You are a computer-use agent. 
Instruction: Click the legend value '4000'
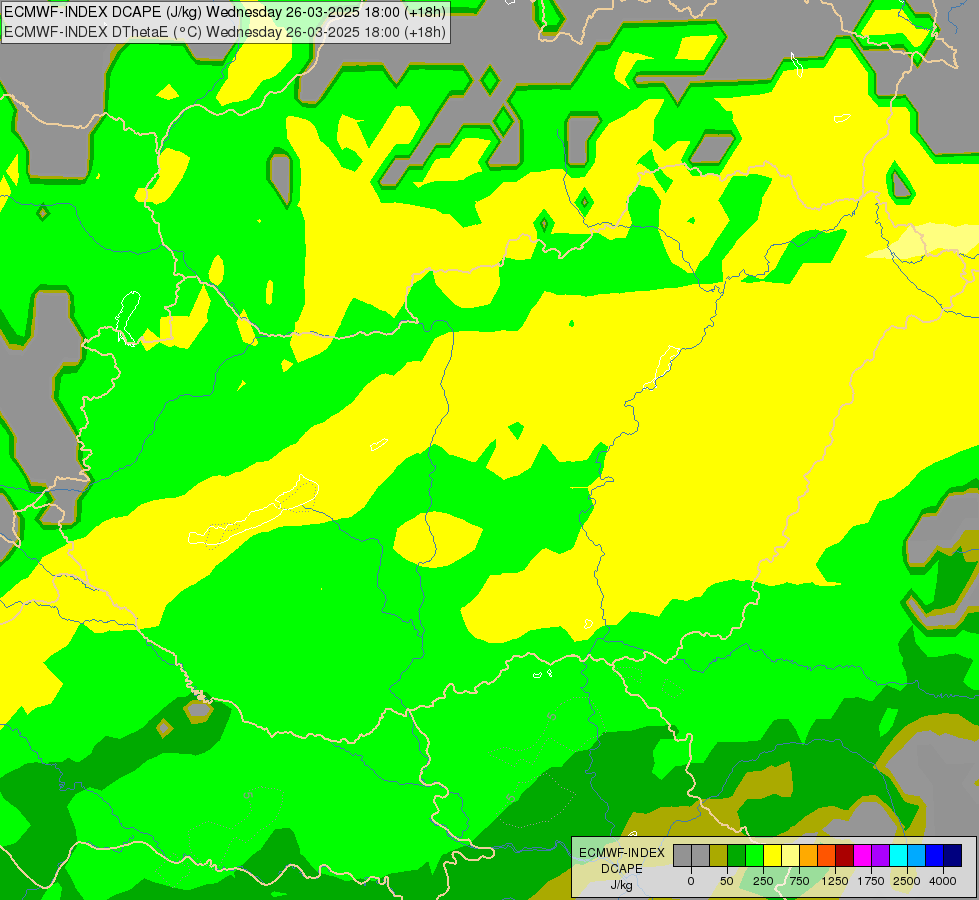click(x=943, y=881)
